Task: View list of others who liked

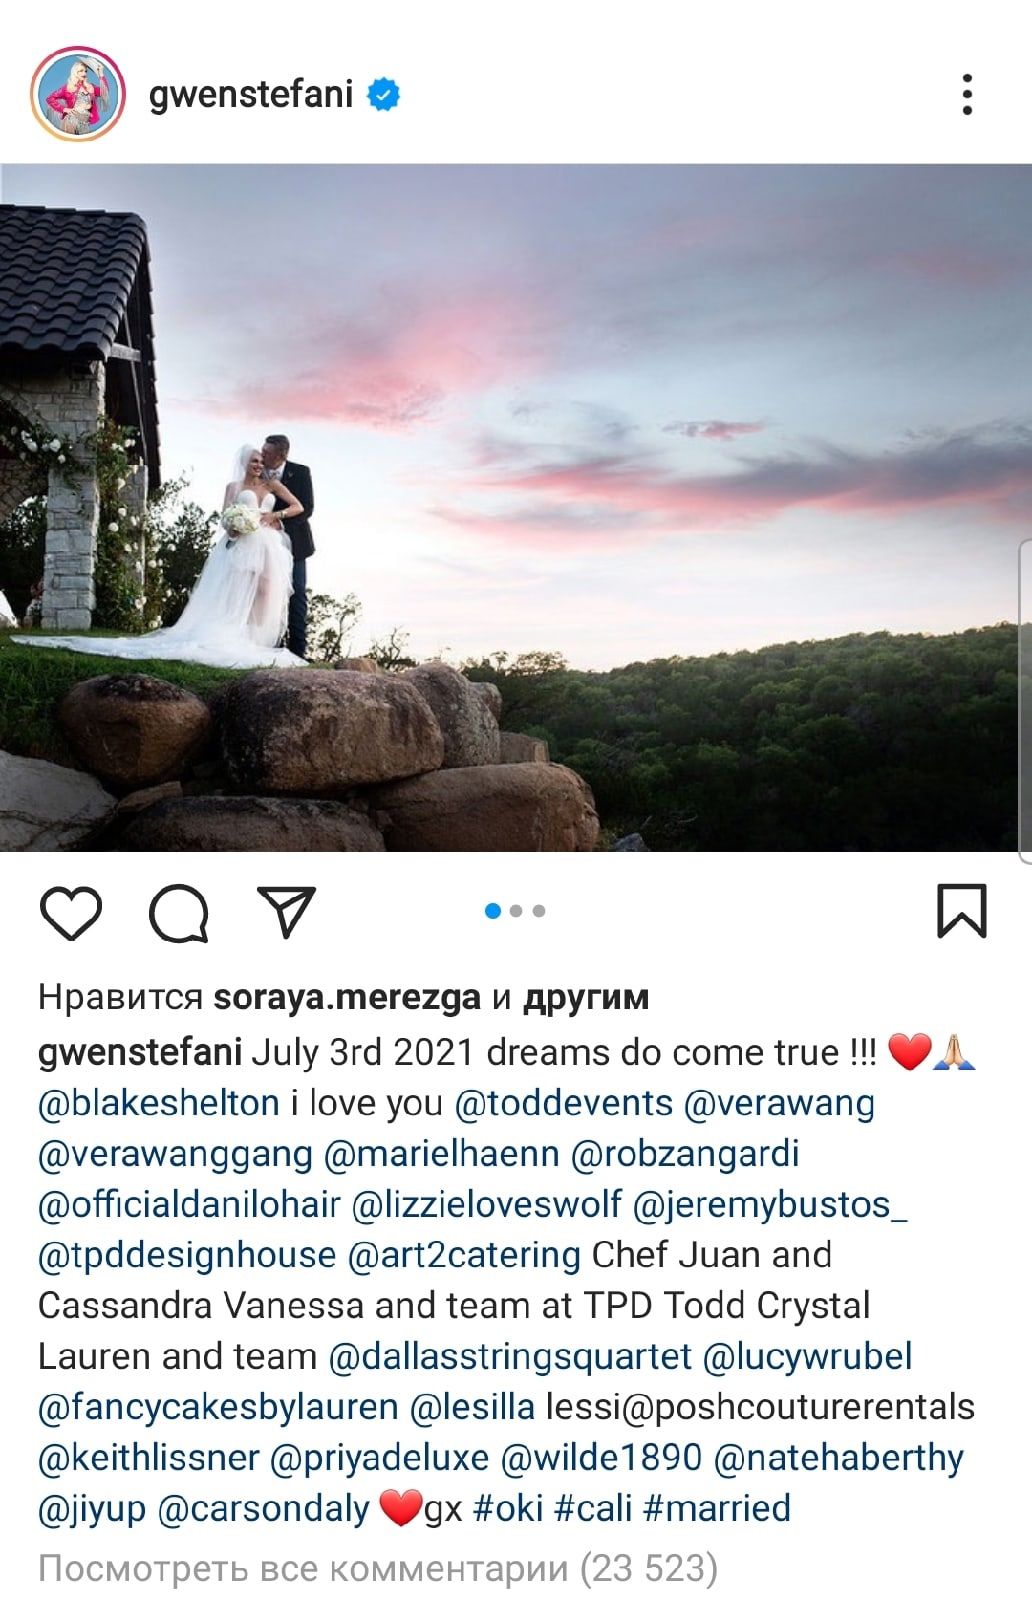Action: click(x=586, y=997)
